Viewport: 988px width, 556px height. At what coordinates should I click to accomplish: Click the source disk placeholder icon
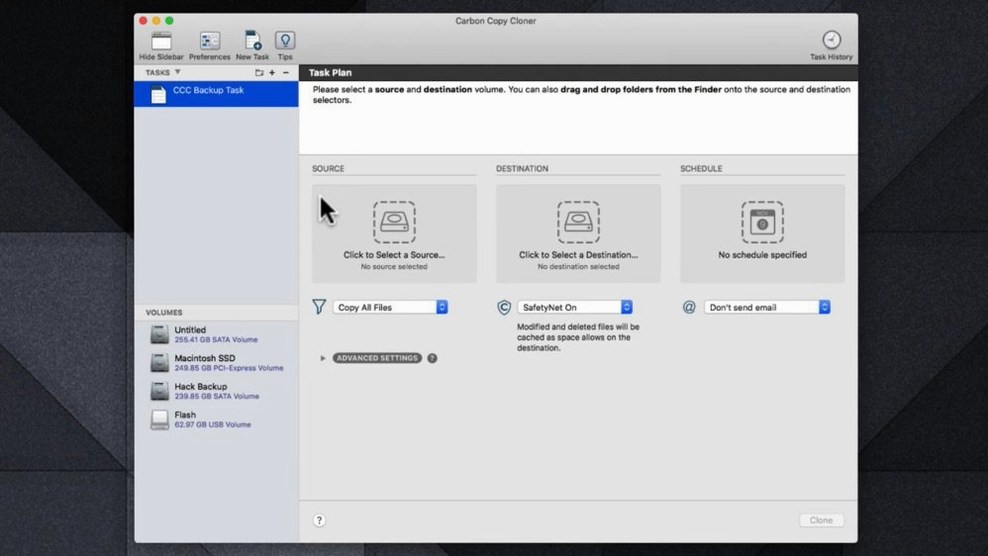tap(394, 222)
